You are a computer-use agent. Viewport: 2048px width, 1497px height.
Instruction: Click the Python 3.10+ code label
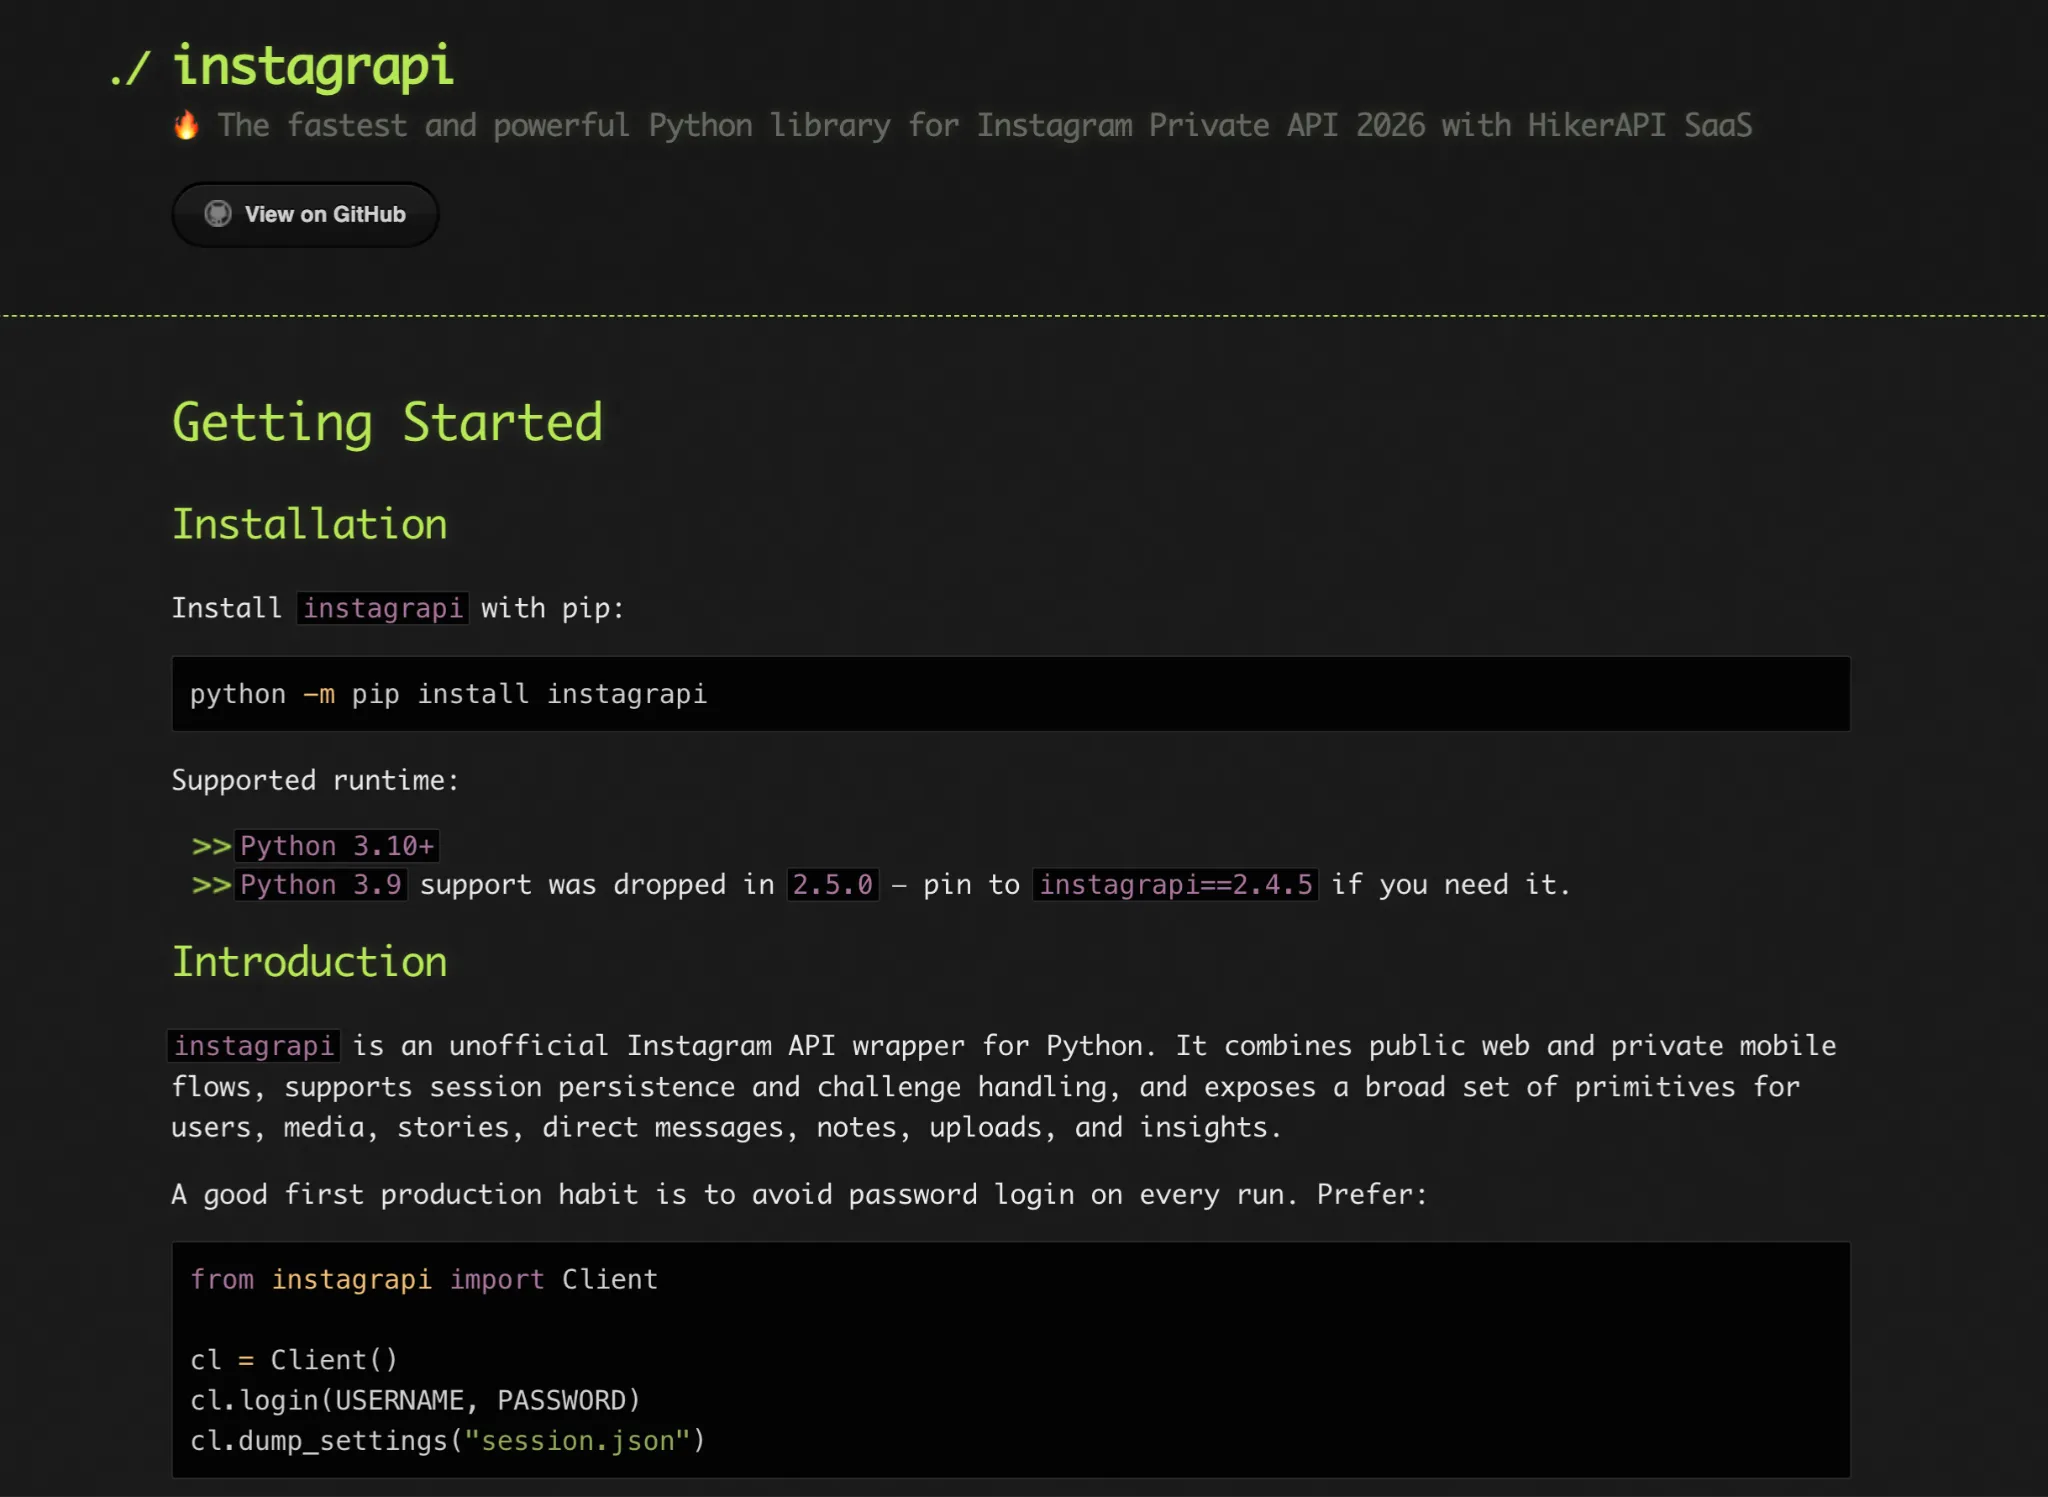[337, 846]
